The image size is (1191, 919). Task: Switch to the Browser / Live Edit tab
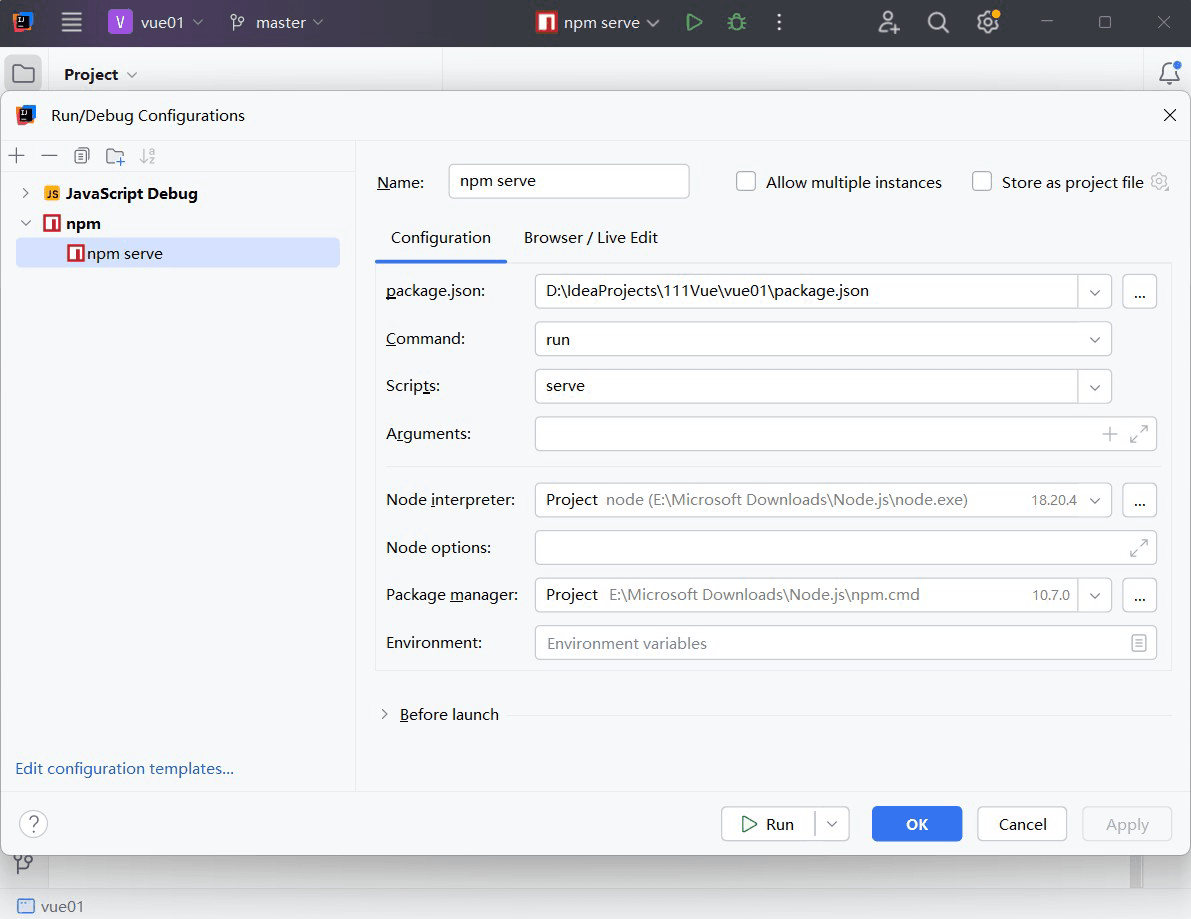coord(590,238)
